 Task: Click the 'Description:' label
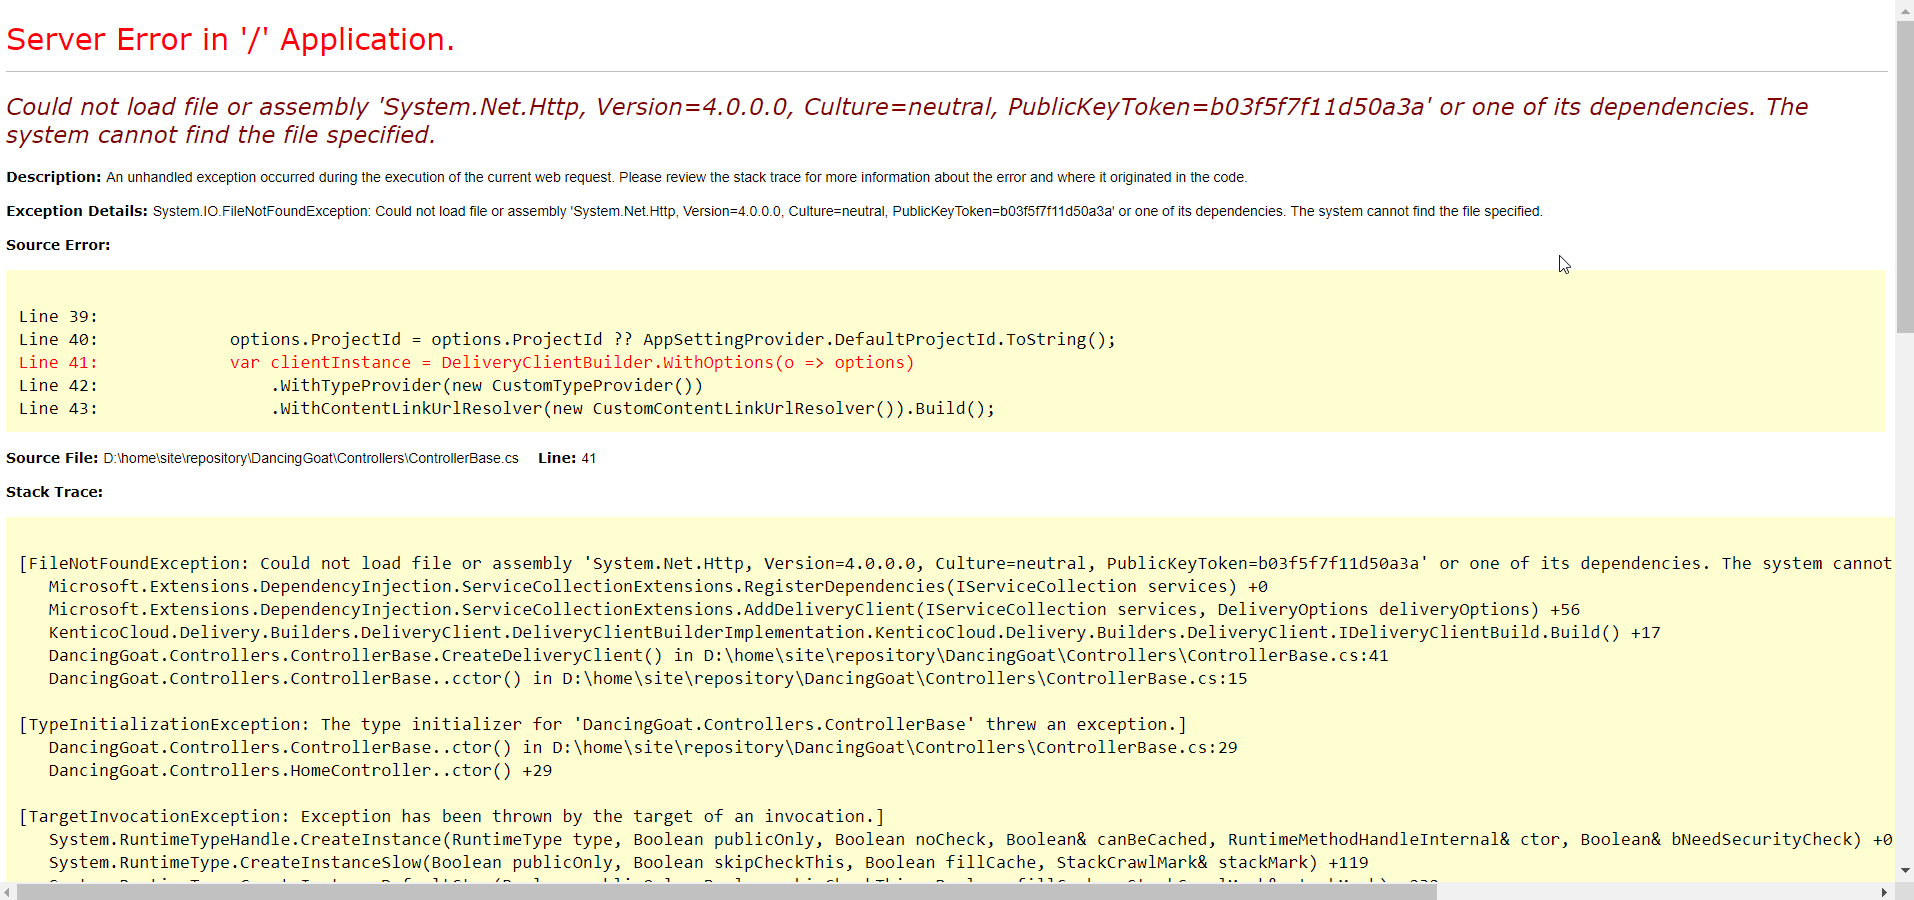click(52, 177)
